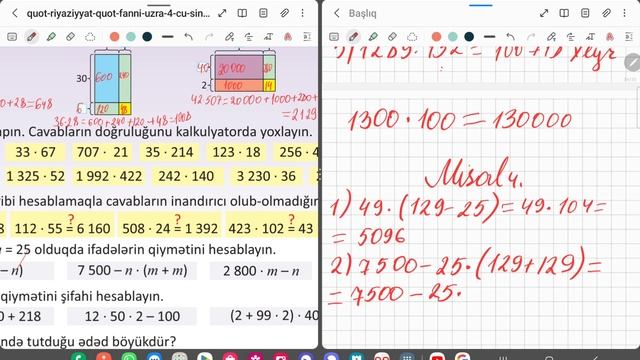640x360 pixels.
Task: Select the eraser tool in left note
Action: [70, 37]
